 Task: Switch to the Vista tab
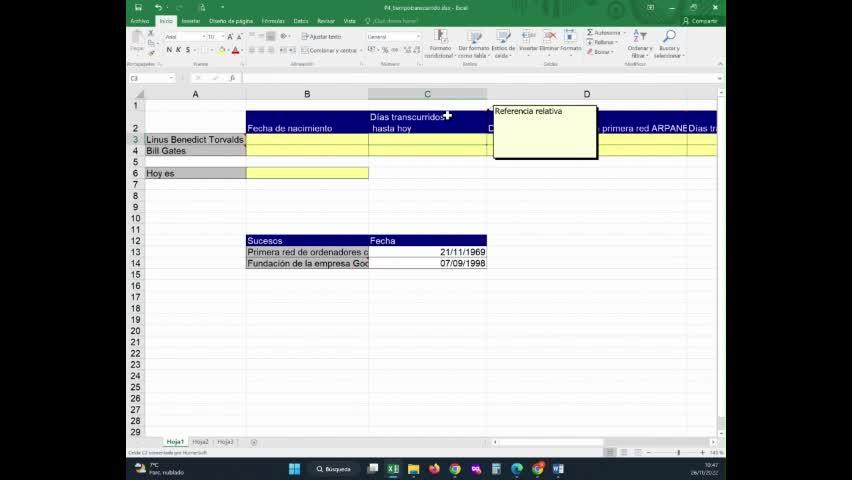[349, 21]
